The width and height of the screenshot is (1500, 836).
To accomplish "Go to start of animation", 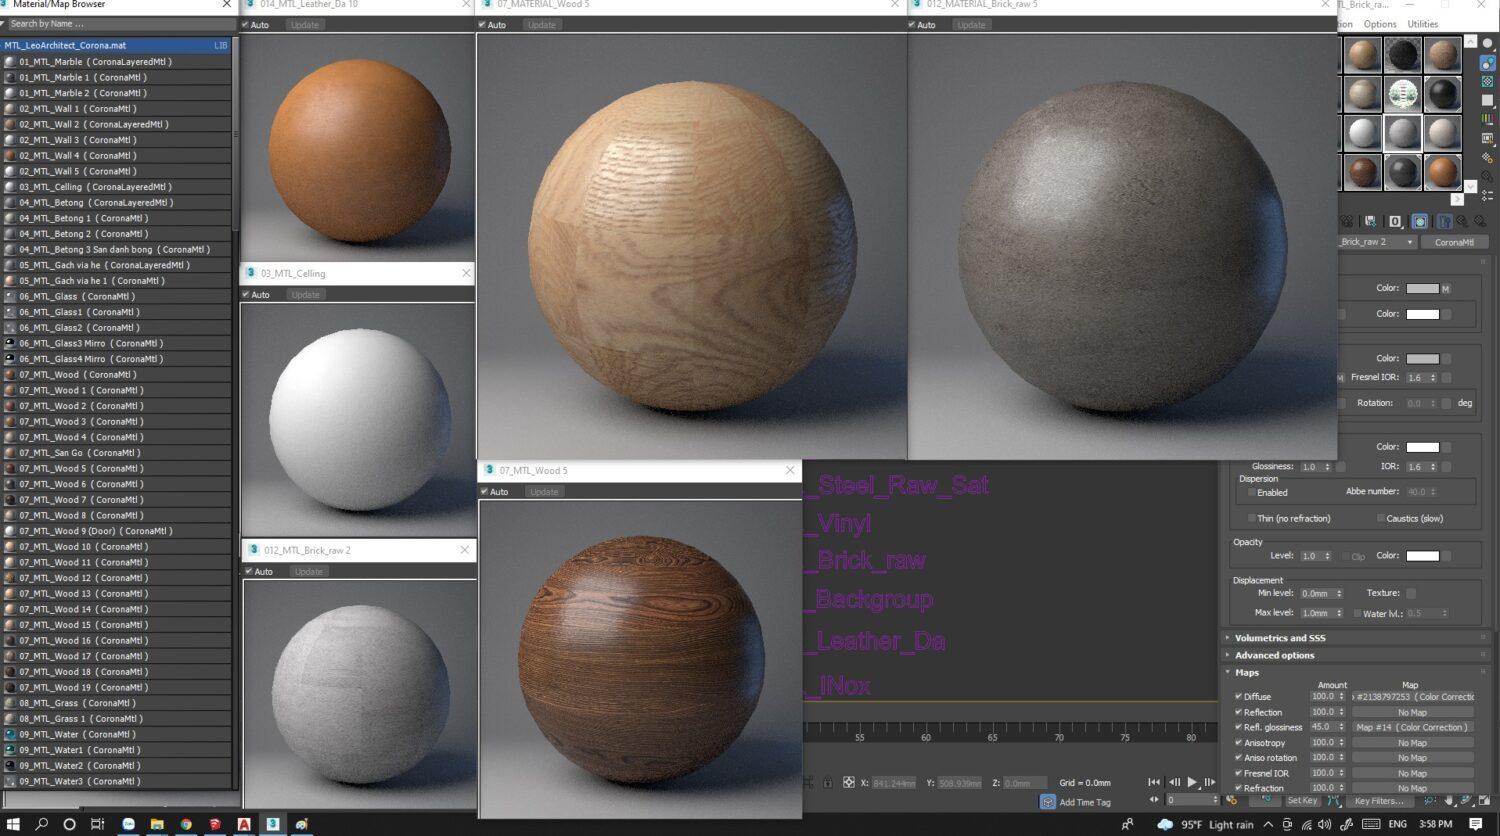I will point(1154,782).
